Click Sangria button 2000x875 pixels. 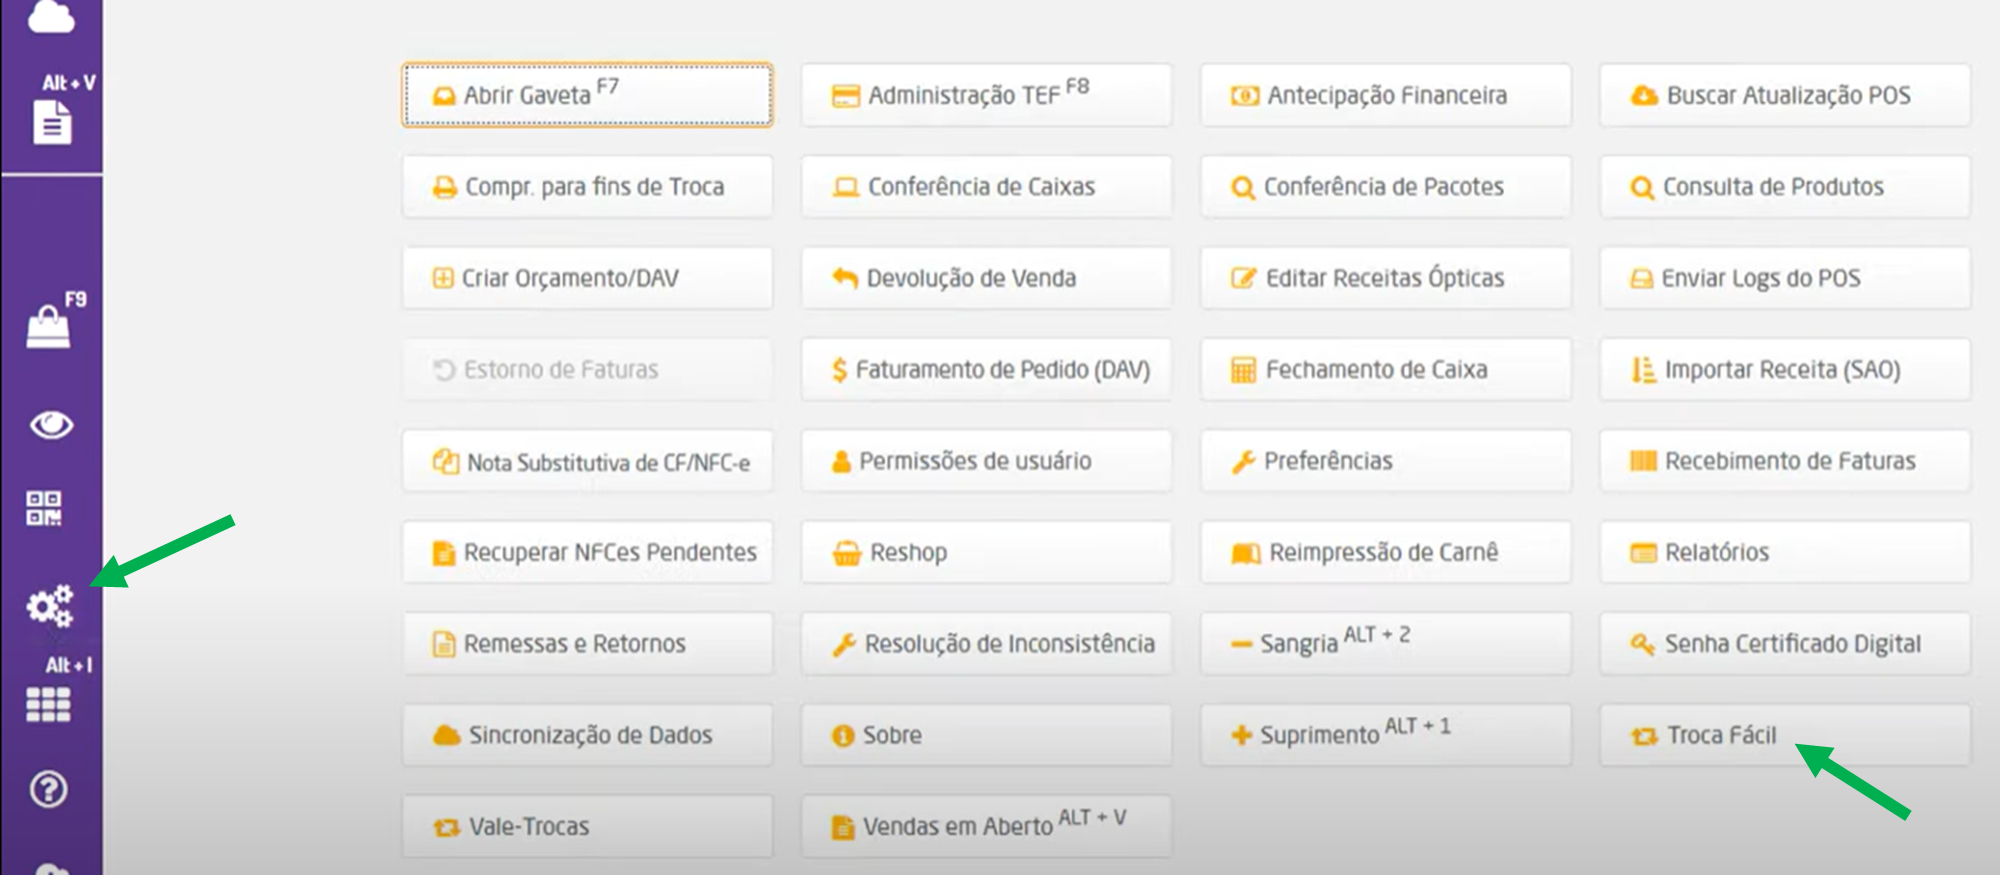click(1385, 643)
